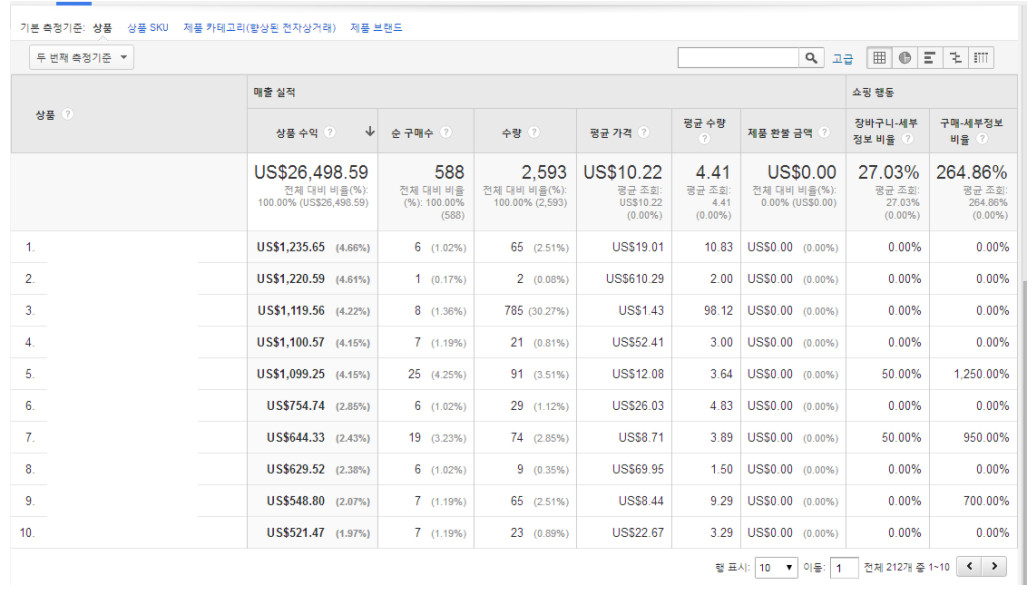Click revenue value US$1,100.57
The height and width of the screenshot is (590, 1032).
(x=290, y=342)
